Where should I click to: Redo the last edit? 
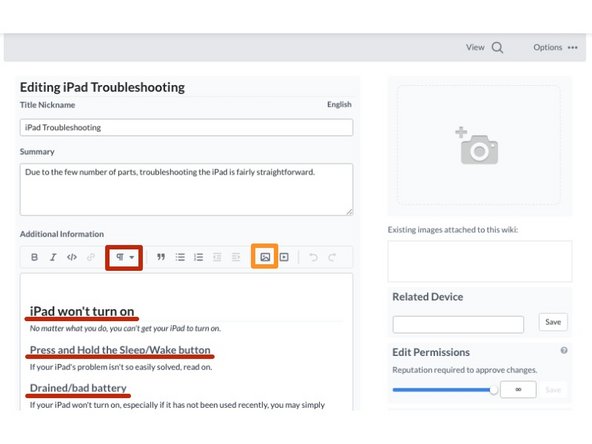pyautogui.click(x=332, y=257)
